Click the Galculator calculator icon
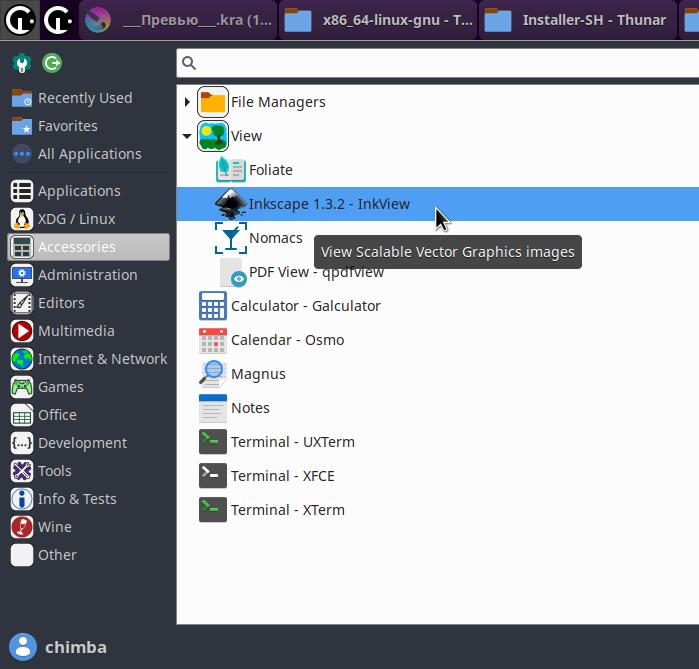699x669 pixels. [x=213, y=306]
